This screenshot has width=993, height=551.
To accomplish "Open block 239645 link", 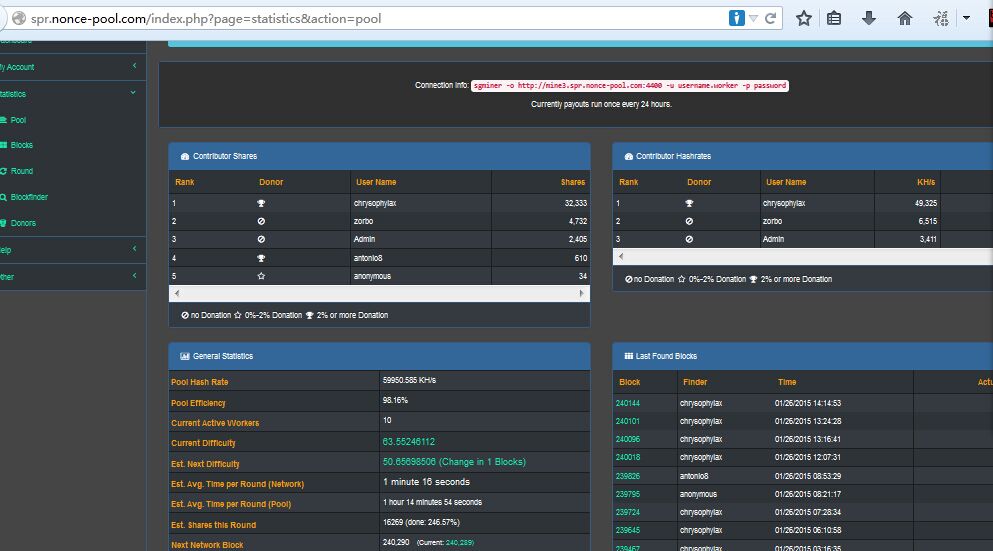I will click(x=628, y=530).
